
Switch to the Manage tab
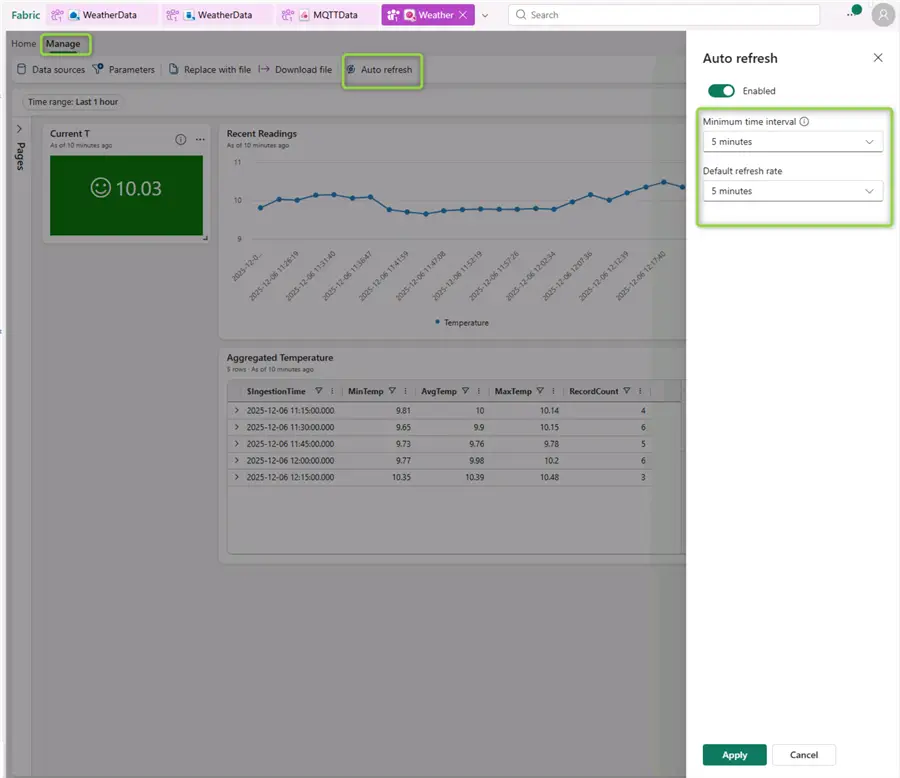[x=63, y=44]
